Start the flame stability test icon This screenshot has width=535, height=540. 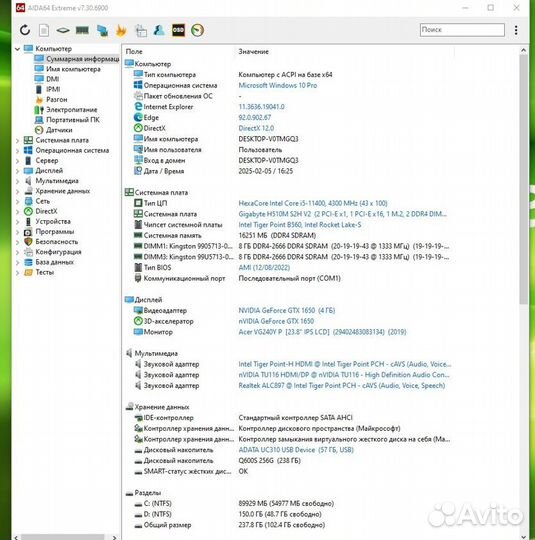point(121,30)
